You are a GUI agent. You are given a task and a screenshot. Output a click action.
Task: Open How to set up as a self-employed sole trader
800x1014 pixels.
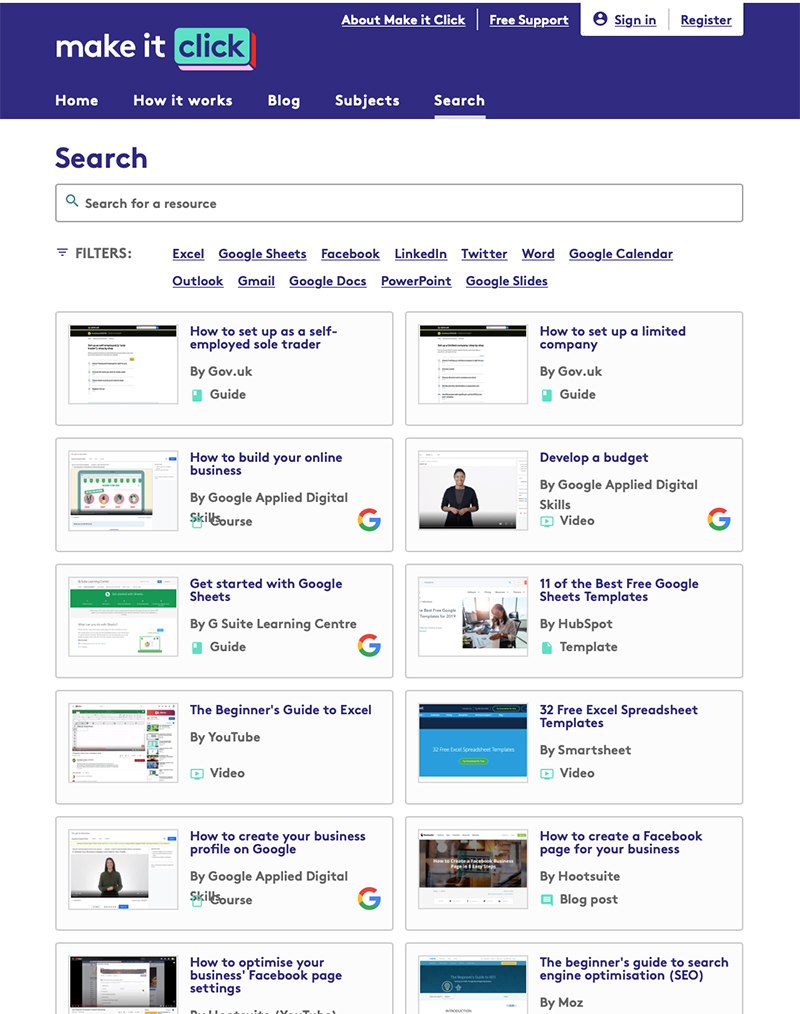(x=264, y=338)
